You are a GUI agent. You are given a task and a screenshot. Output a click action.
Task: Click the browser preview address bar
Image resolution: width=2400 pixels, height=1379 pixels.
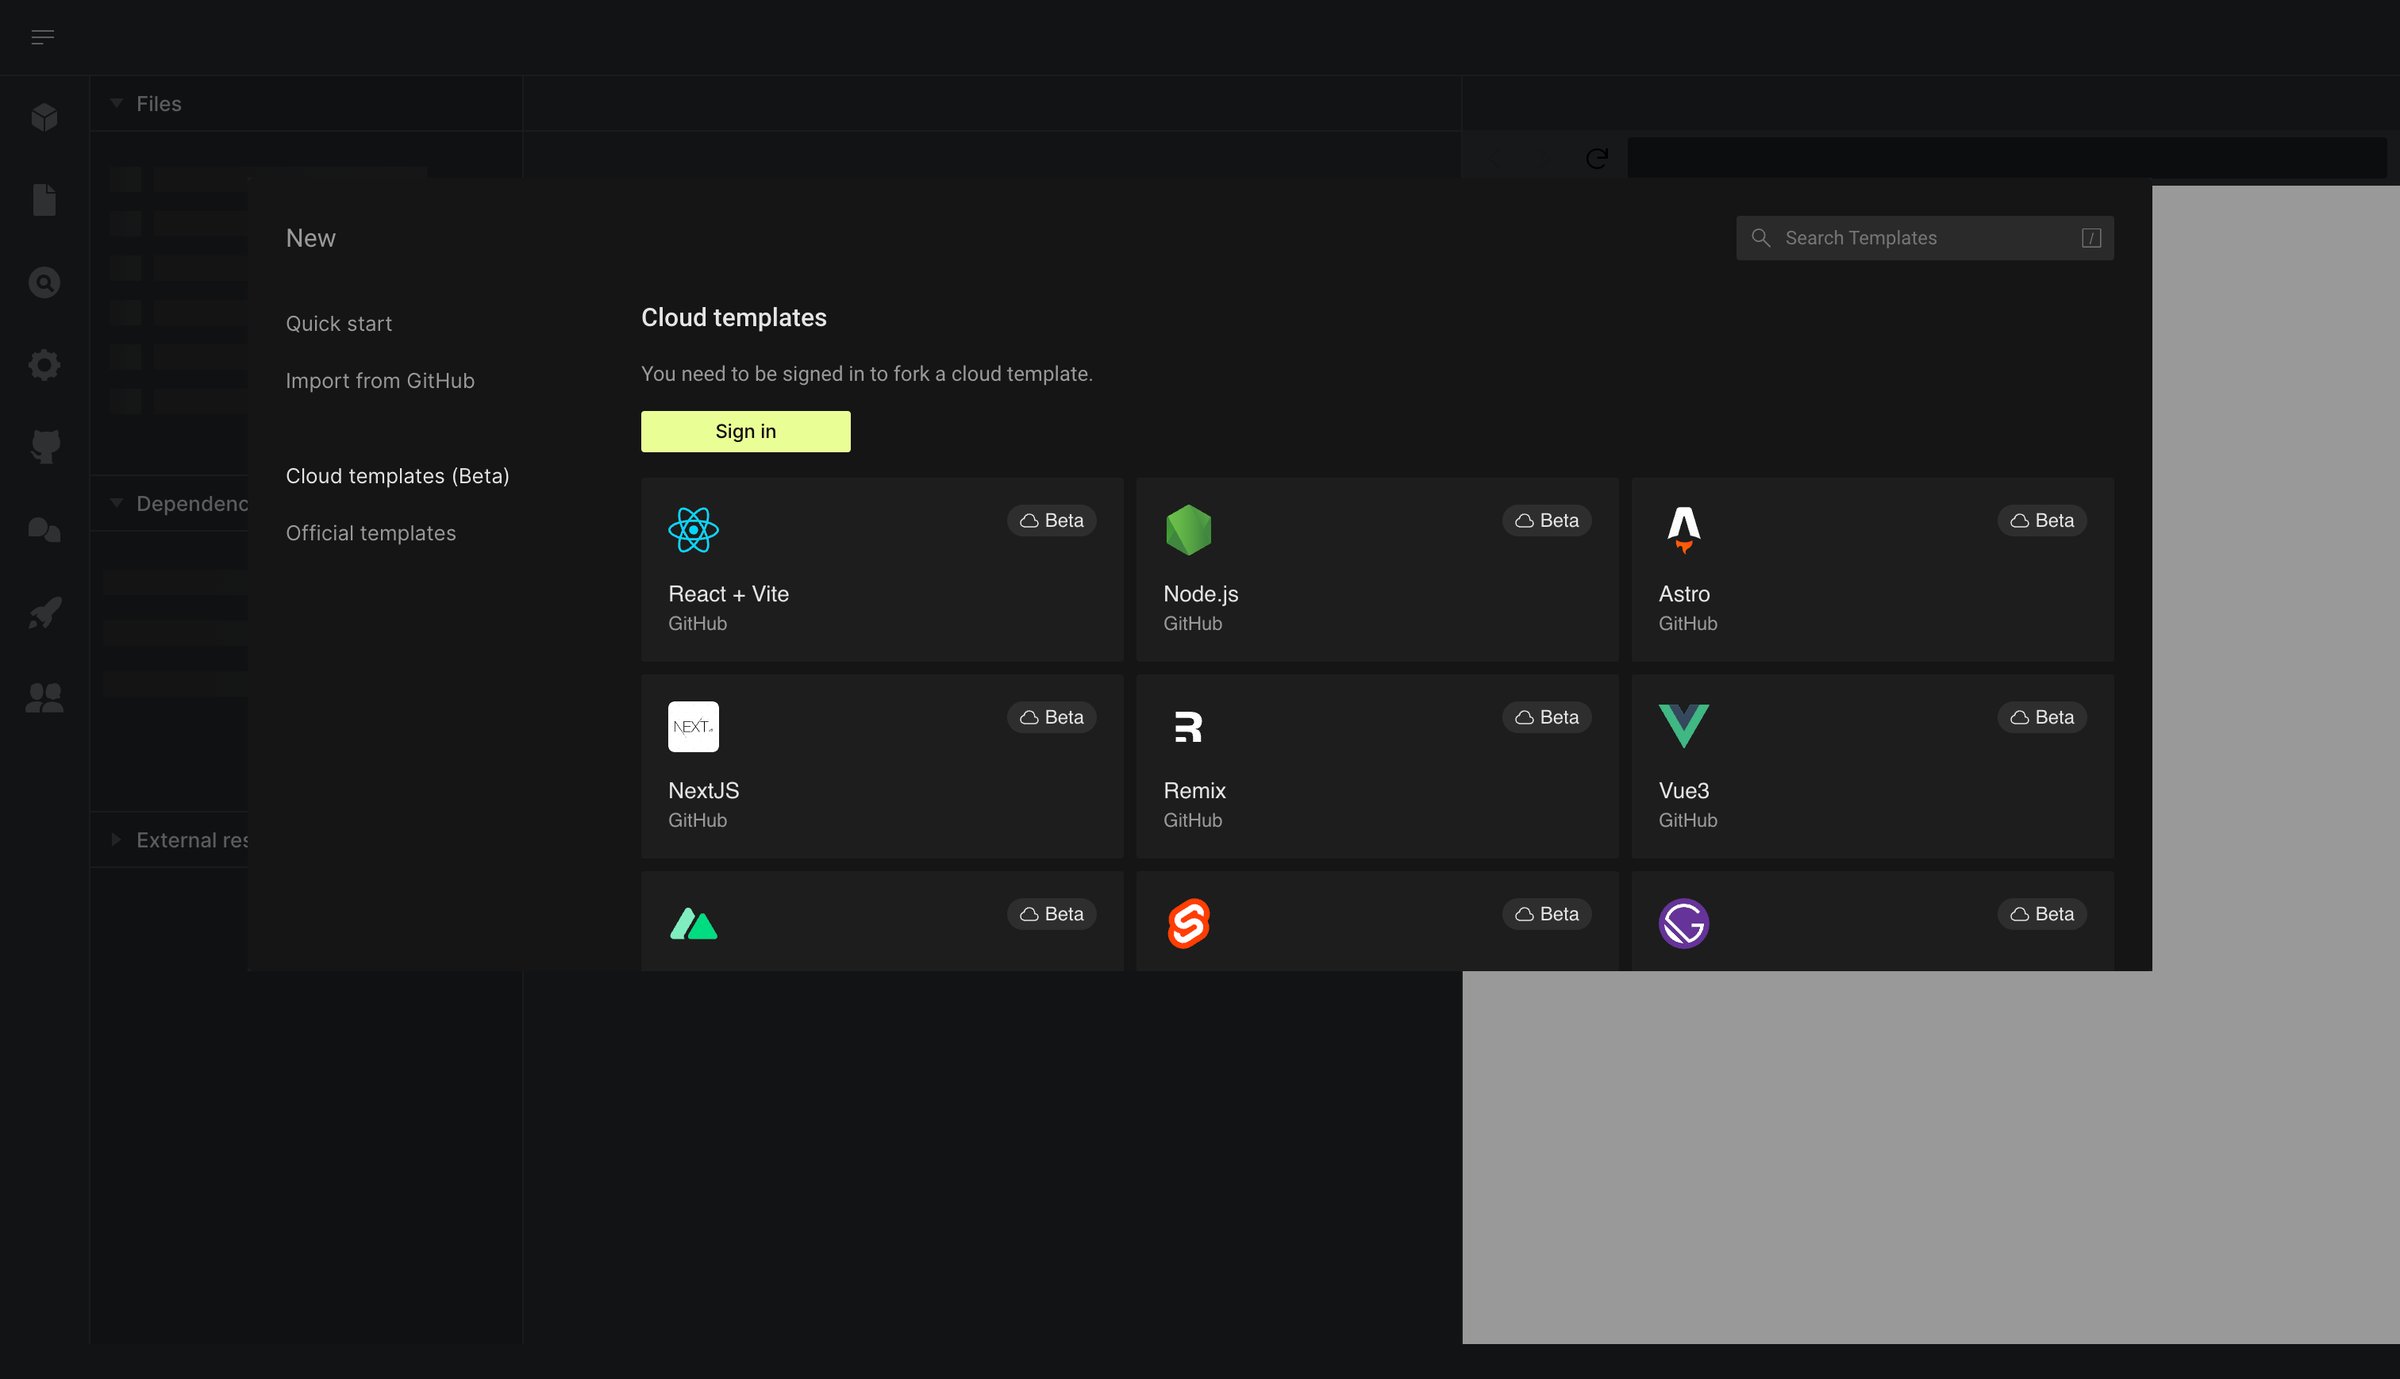(x=2007, y=158)
